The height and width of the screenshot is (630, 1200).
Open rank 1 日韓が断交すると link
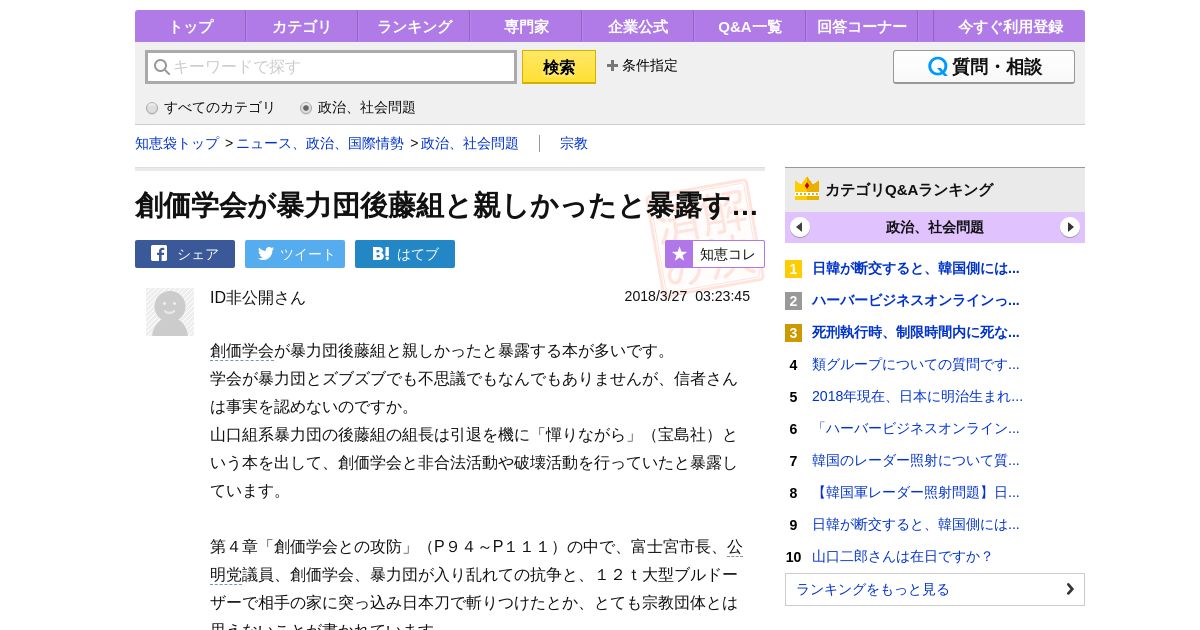pyautogui.click(x=916, y=268)
